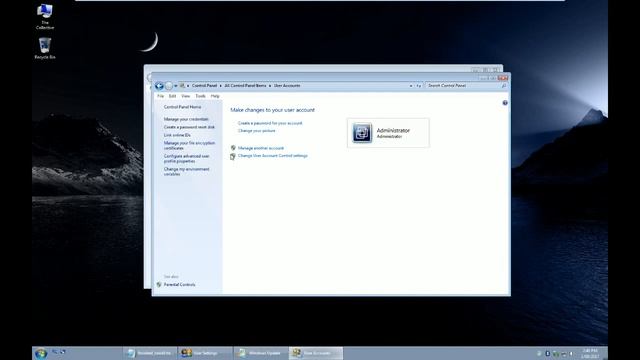Click the taskbar clock
Viewport: 640px width, 360px height.
590,353
